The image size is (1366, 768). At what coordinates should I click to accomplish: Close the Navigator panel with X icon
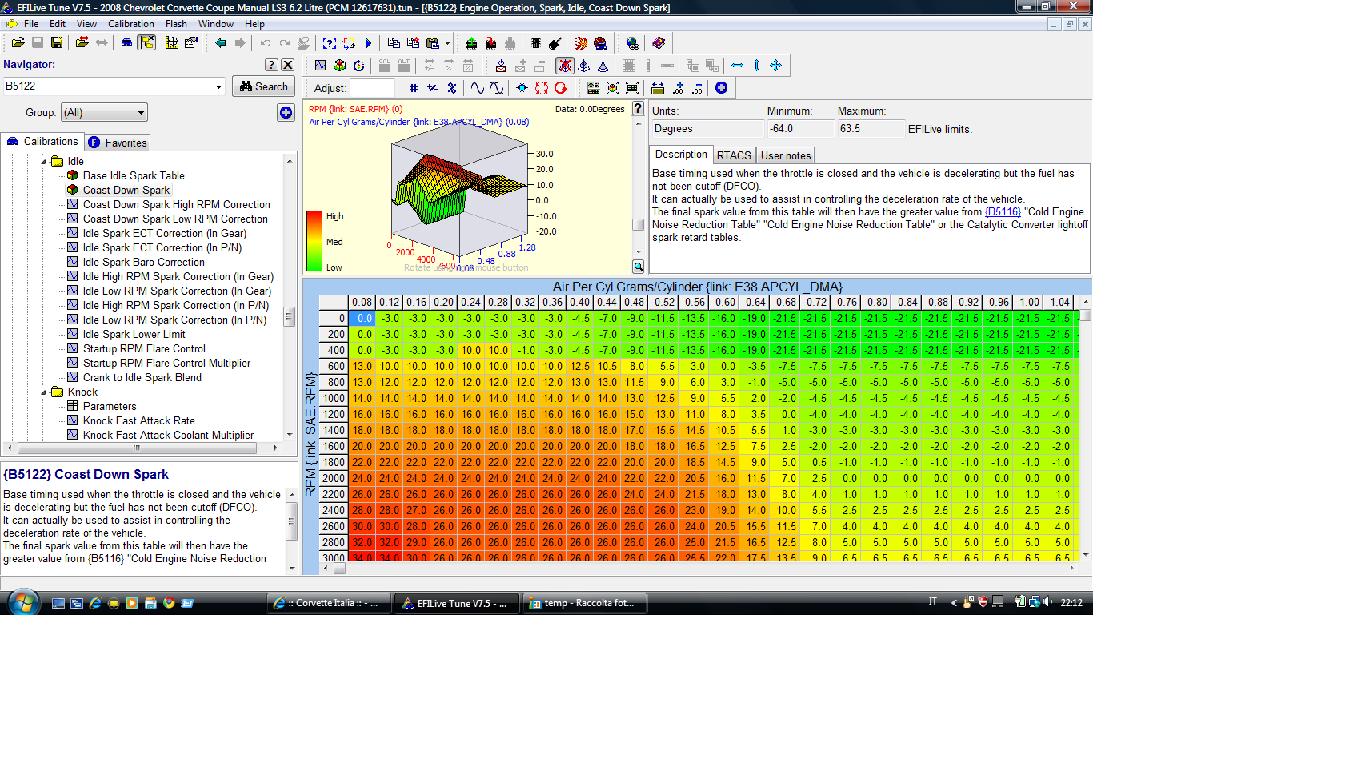point(288,65)
